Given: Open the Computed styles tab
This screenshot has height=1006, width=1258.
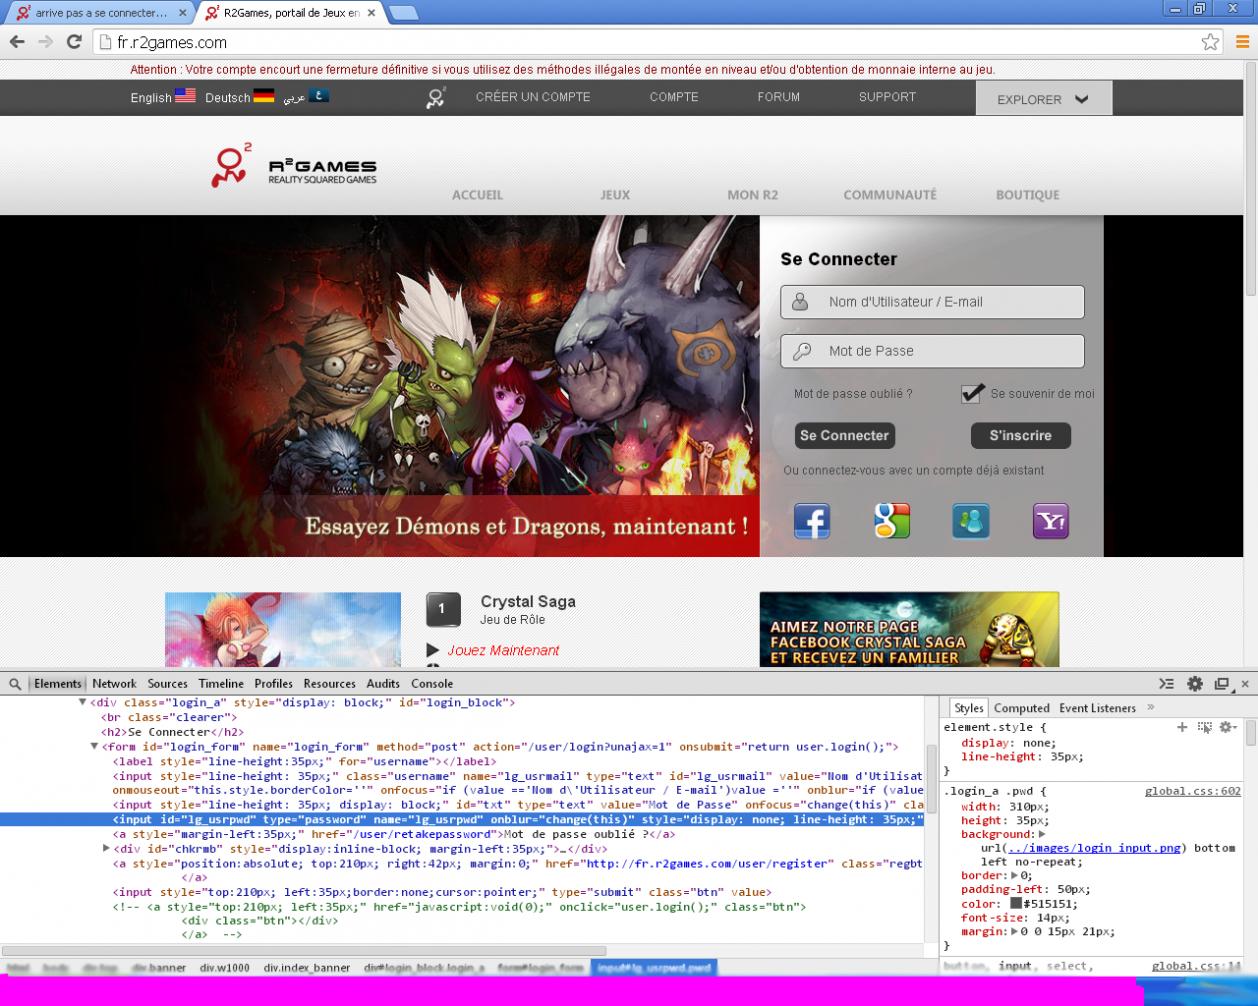Looking at the screenshot, I should pyautogui.click(x=1021, y=708).
